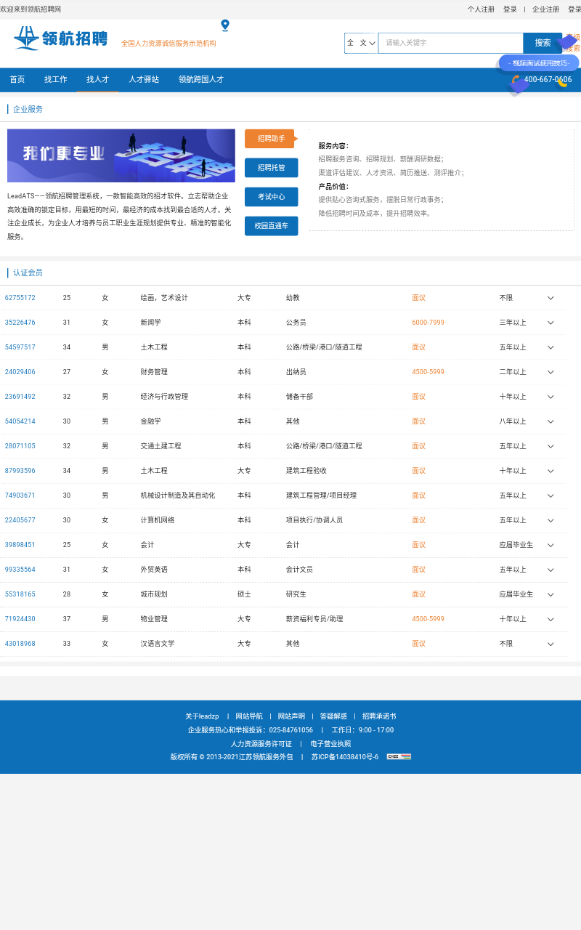Open member ID 71924430
The height and width of the screenshot is (930, 581).
(x=20, y=619)
